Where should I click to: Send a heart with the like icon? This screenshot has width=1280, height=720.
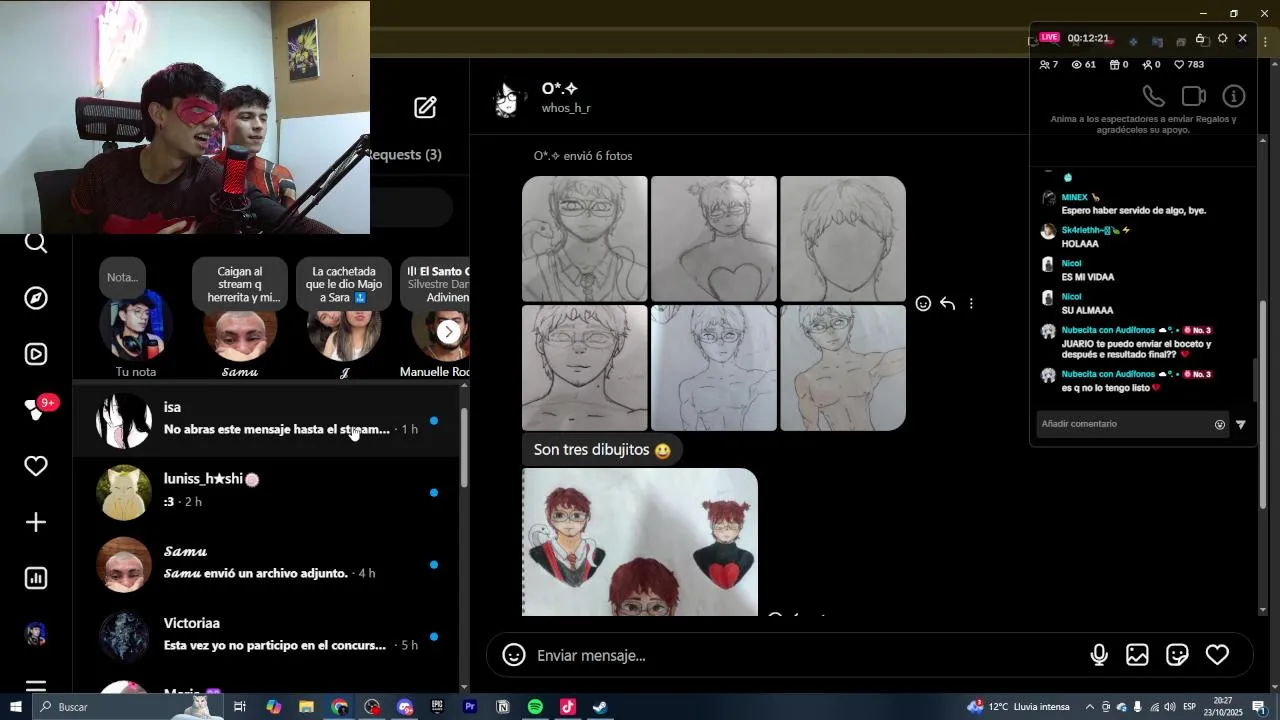click(1217, 655)
